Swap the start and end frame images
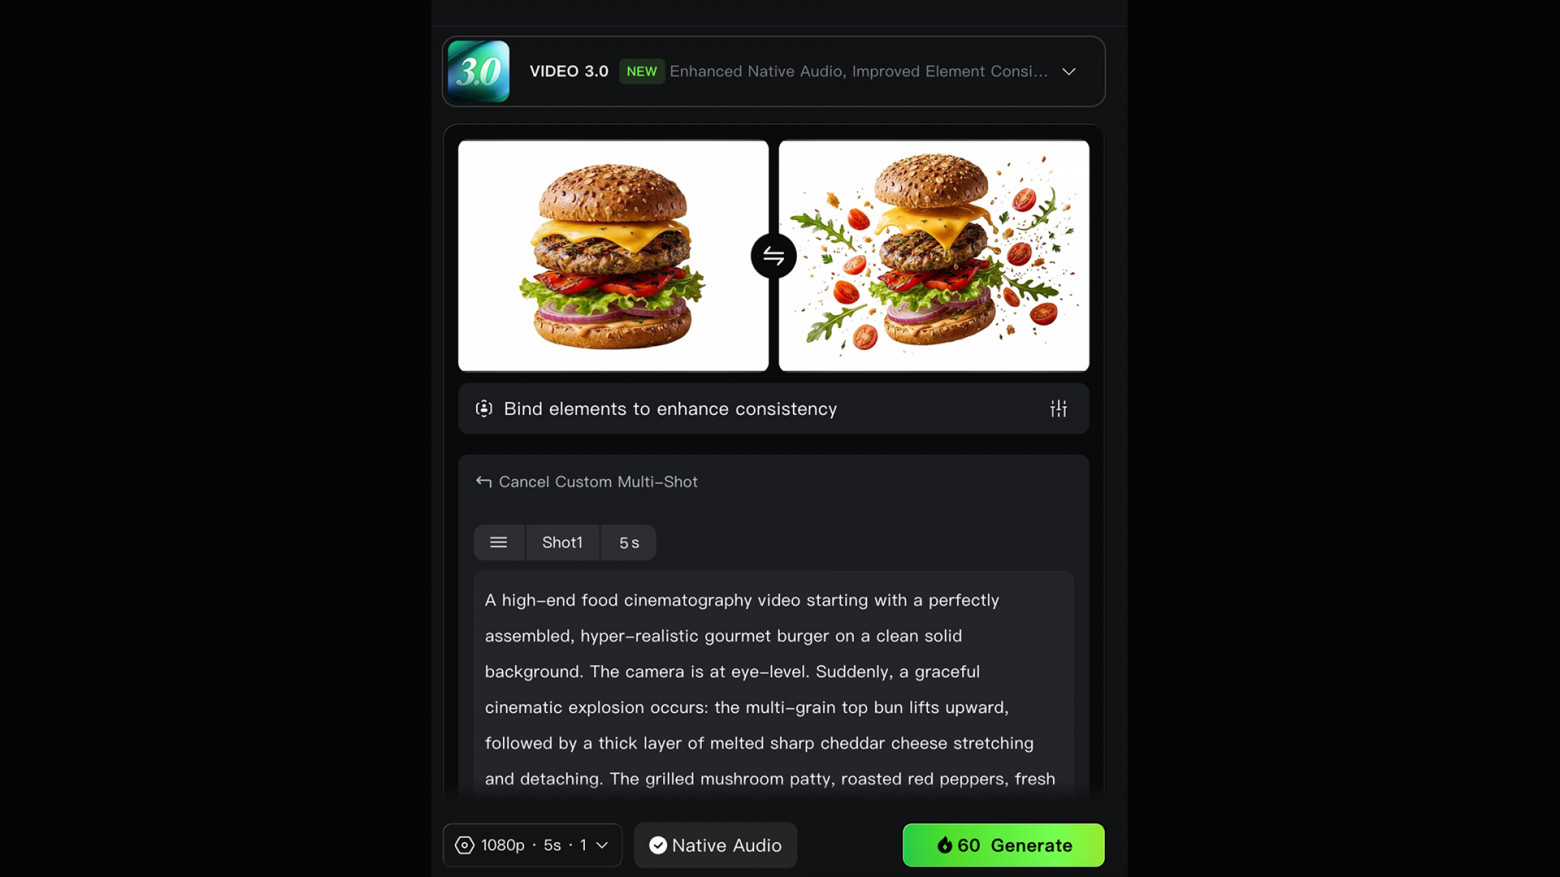Screen dimensions: 1560x877 point(774,256)
